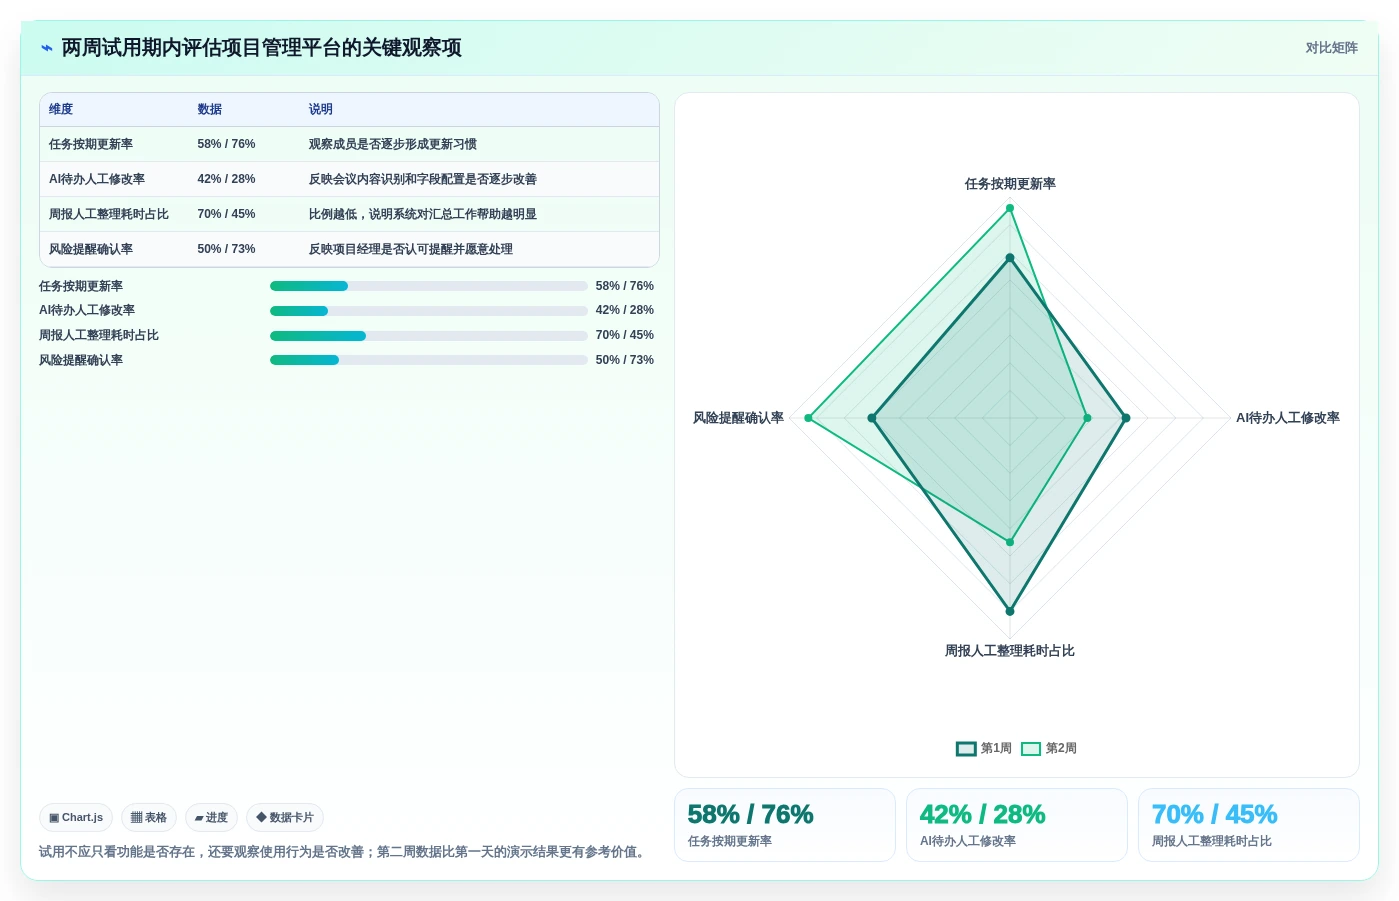Click the 风险提醒确认率 progress bar

click(x=429, y=360)
